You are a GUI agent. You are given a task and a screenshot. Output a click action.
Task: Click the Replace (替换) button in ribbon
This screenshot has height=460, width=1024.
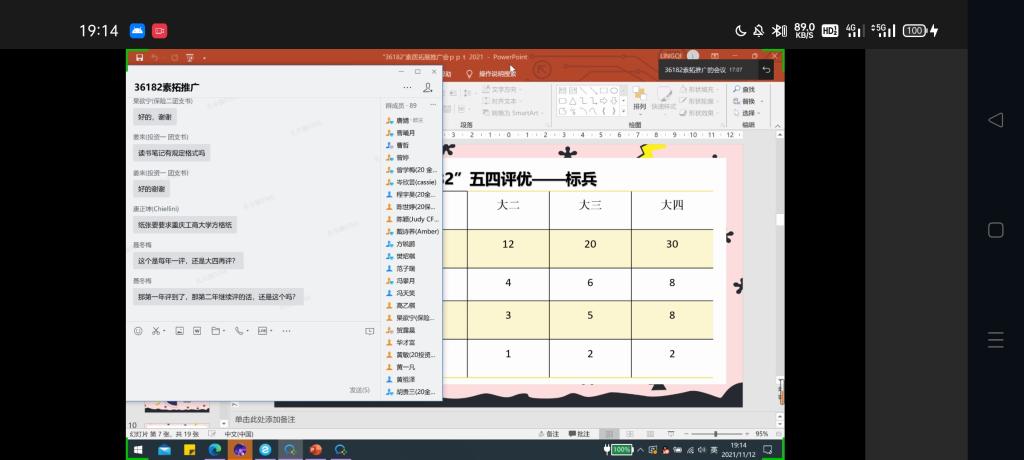[746, 101]
